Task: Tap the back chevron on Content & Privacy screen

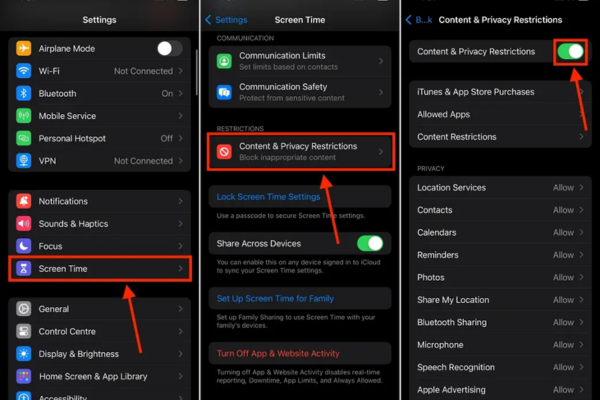Action: point(408,20)
